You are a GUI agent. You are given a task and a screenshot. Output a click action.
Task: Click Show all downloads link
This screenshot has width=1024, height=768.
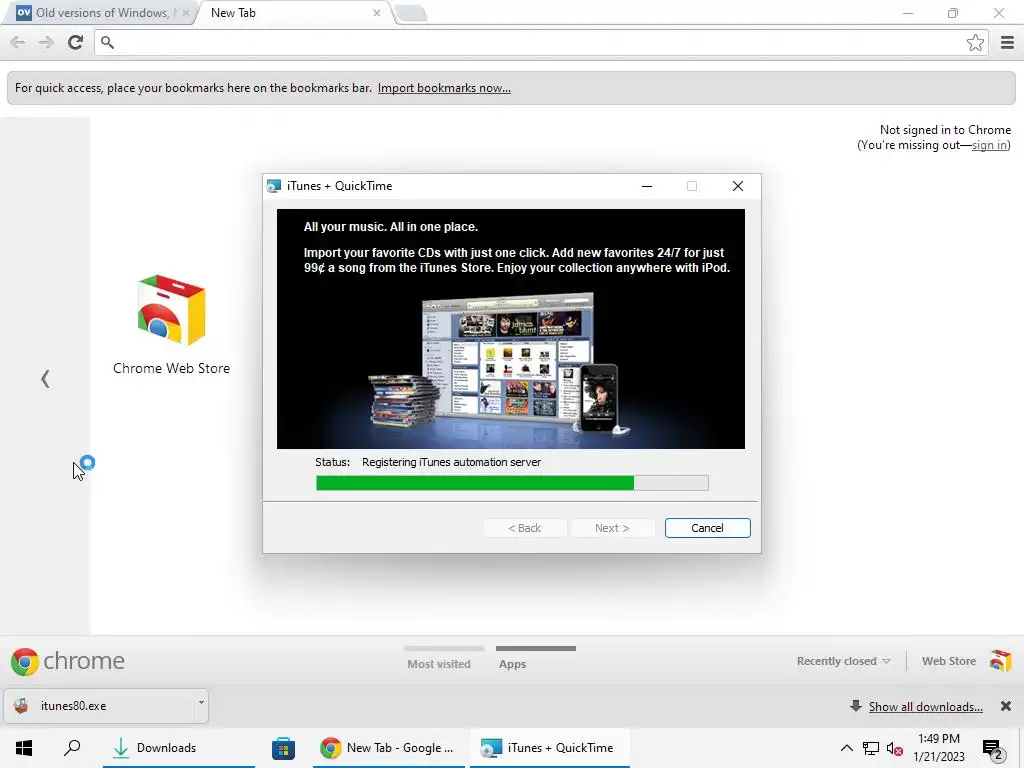point(925,707)
